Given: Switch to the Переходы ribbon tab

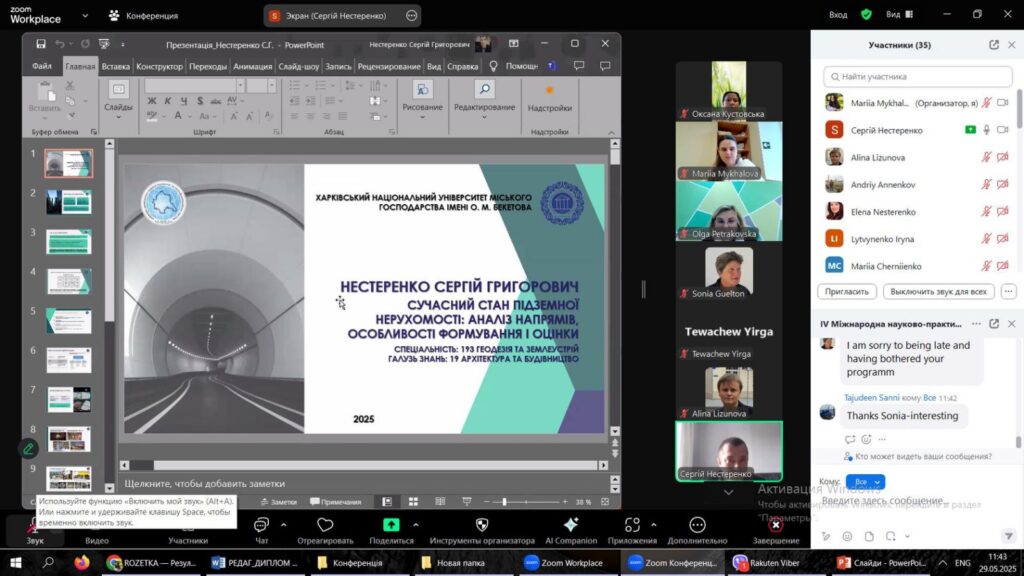Looking at the screenshot, I should pyautogui.click(x=208, y=66).
